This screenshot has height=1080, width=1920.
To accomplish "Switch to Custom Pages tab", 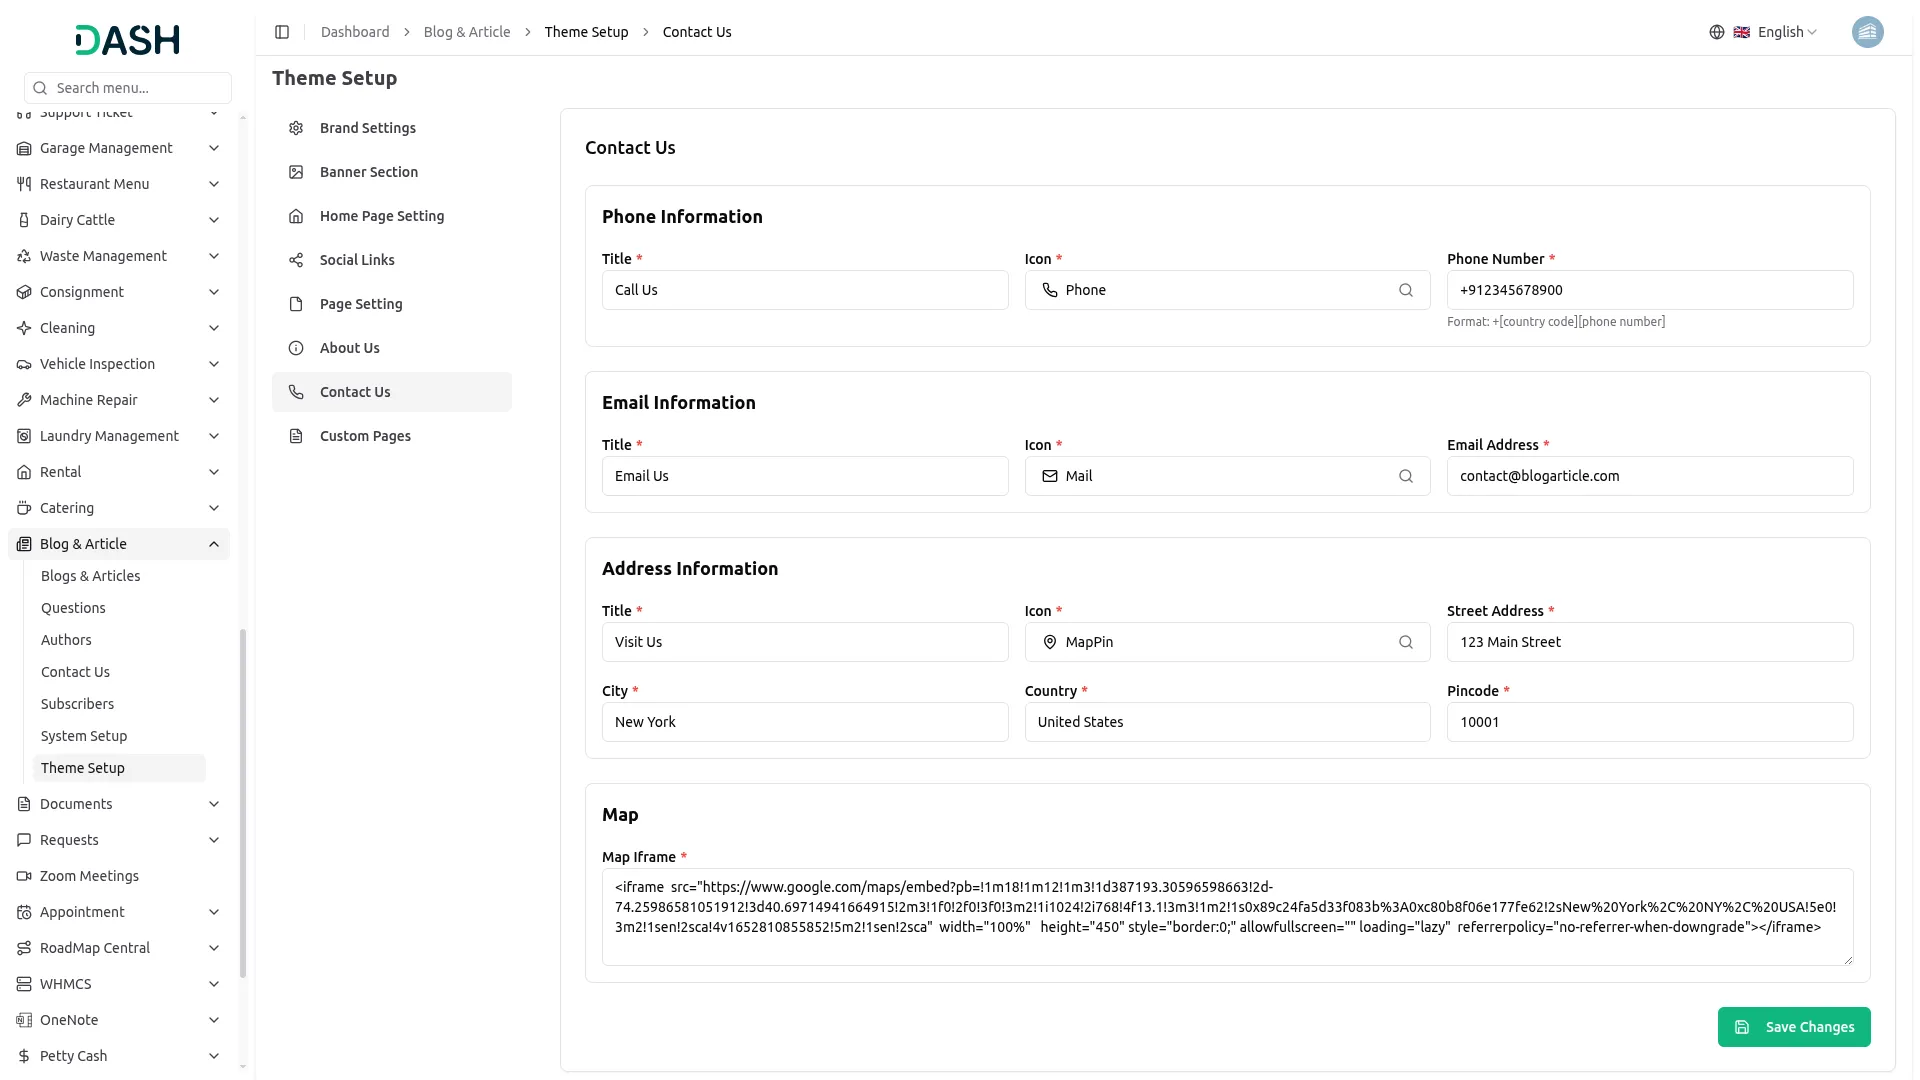I will pyautogui.click(x=365, y=436).
